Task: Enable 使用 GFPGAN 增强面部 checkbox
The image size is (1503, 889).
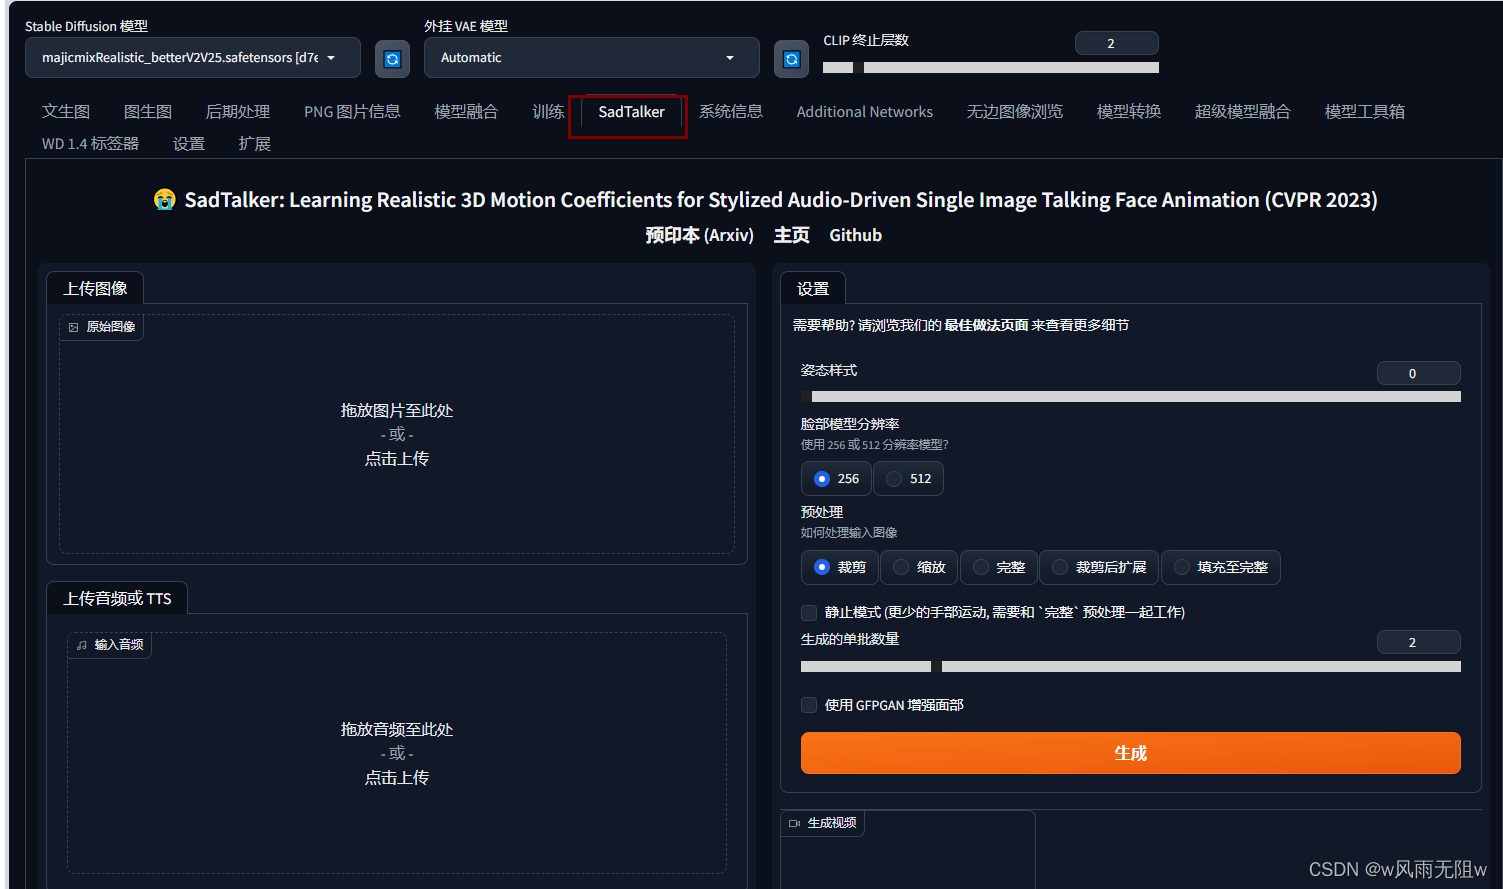Action: pos(809,705)
